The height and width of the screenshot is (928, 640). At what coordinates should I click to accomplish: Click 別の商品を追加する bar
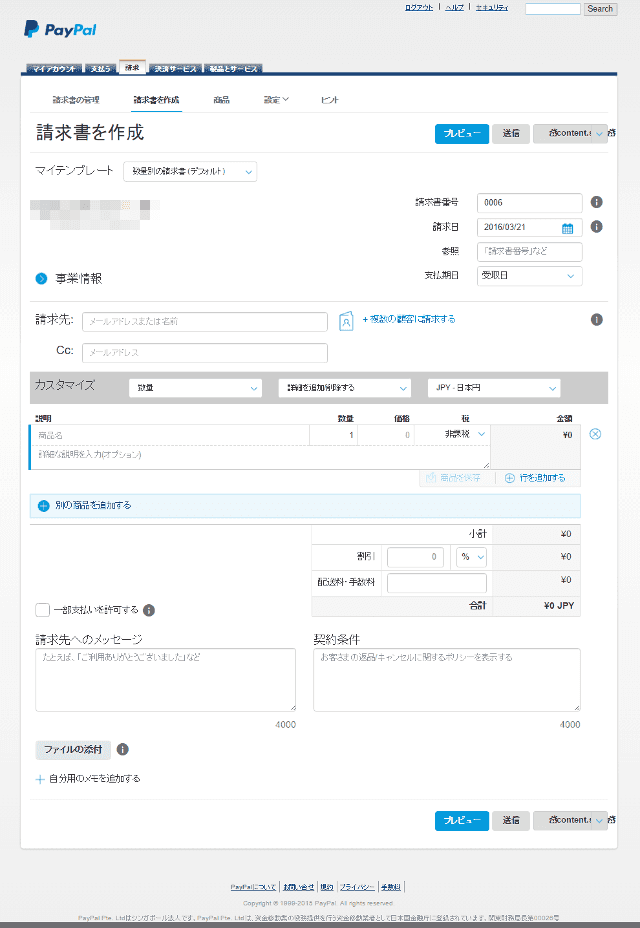(305, 506)
